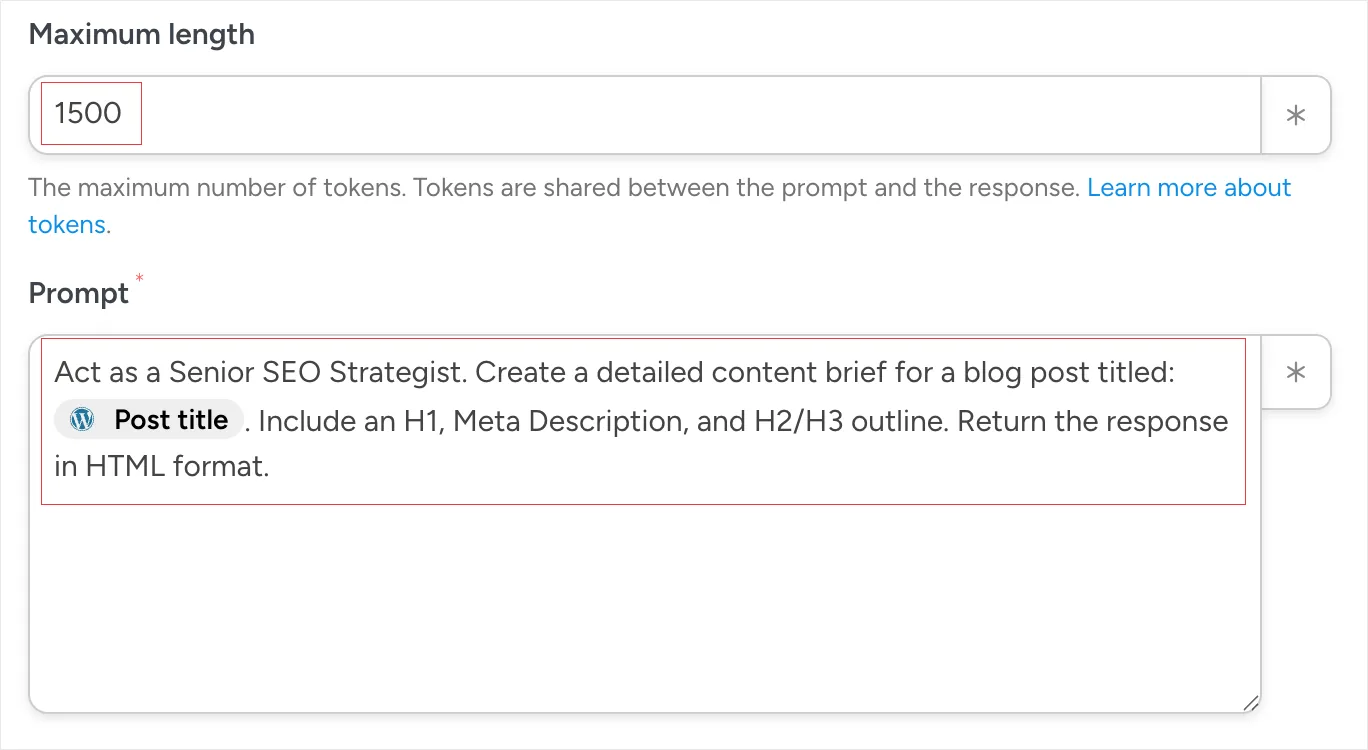Screen dimensions: 1368x750
Task: Click the asterisk button beside the Prompt field
Action: (1296, 372)
